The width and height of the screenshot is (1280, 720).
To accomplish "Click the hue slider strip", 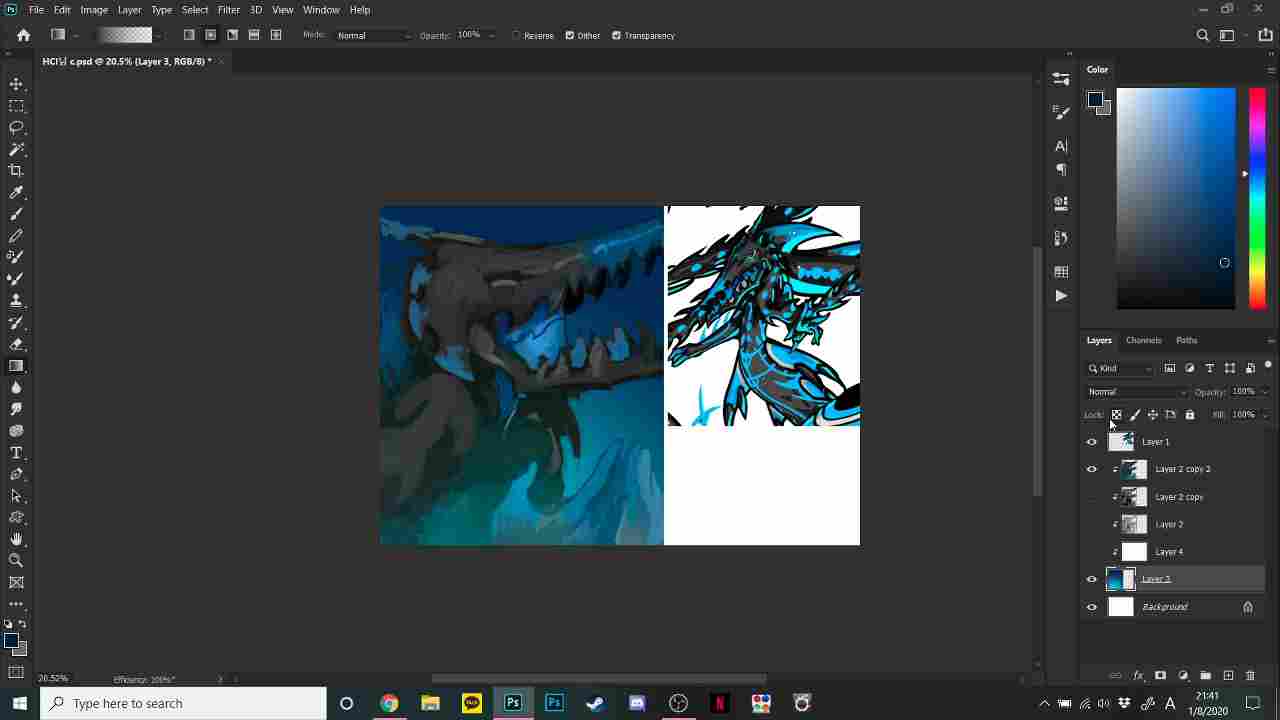I will 1257,198.
